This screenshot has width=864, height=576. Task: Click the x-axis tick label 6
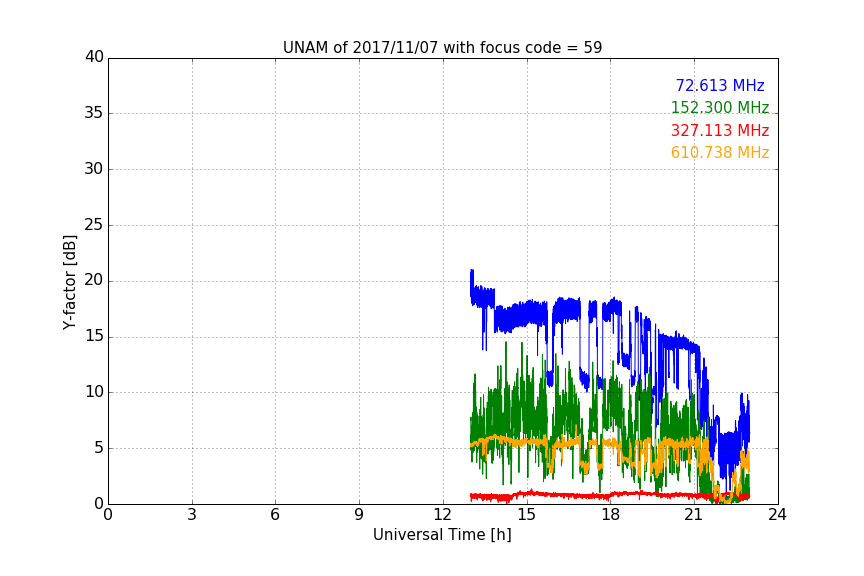click(275, 515)
